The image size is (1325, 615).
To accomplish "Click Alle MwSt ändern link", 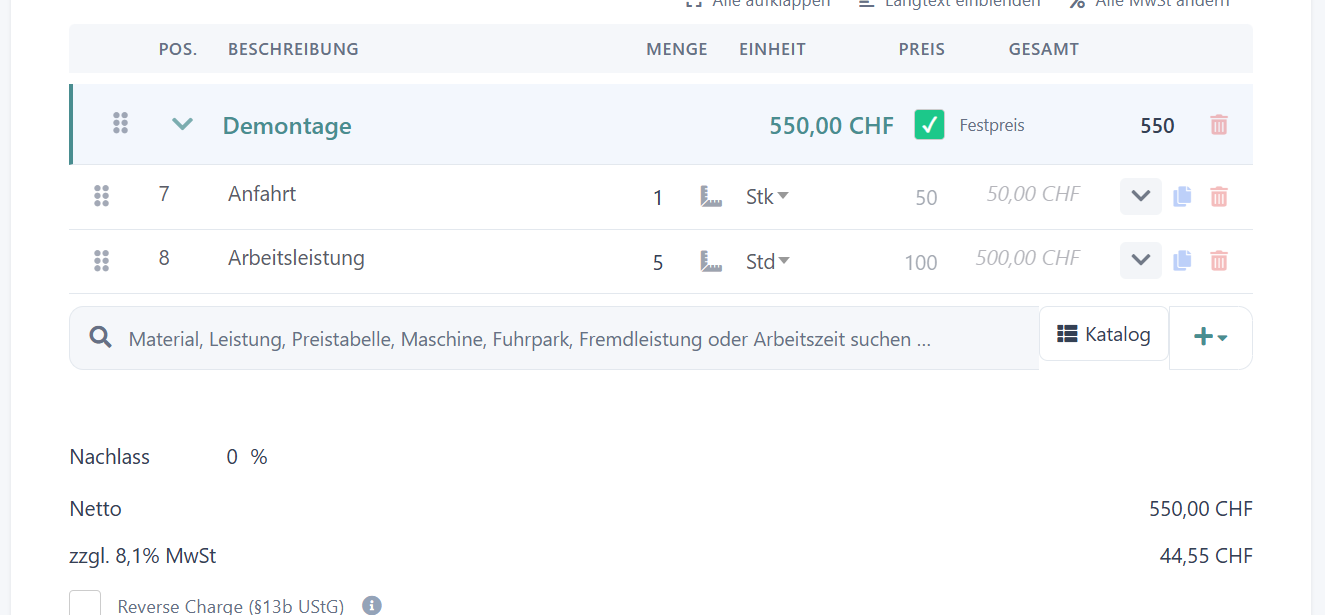I will (1150, 3).
